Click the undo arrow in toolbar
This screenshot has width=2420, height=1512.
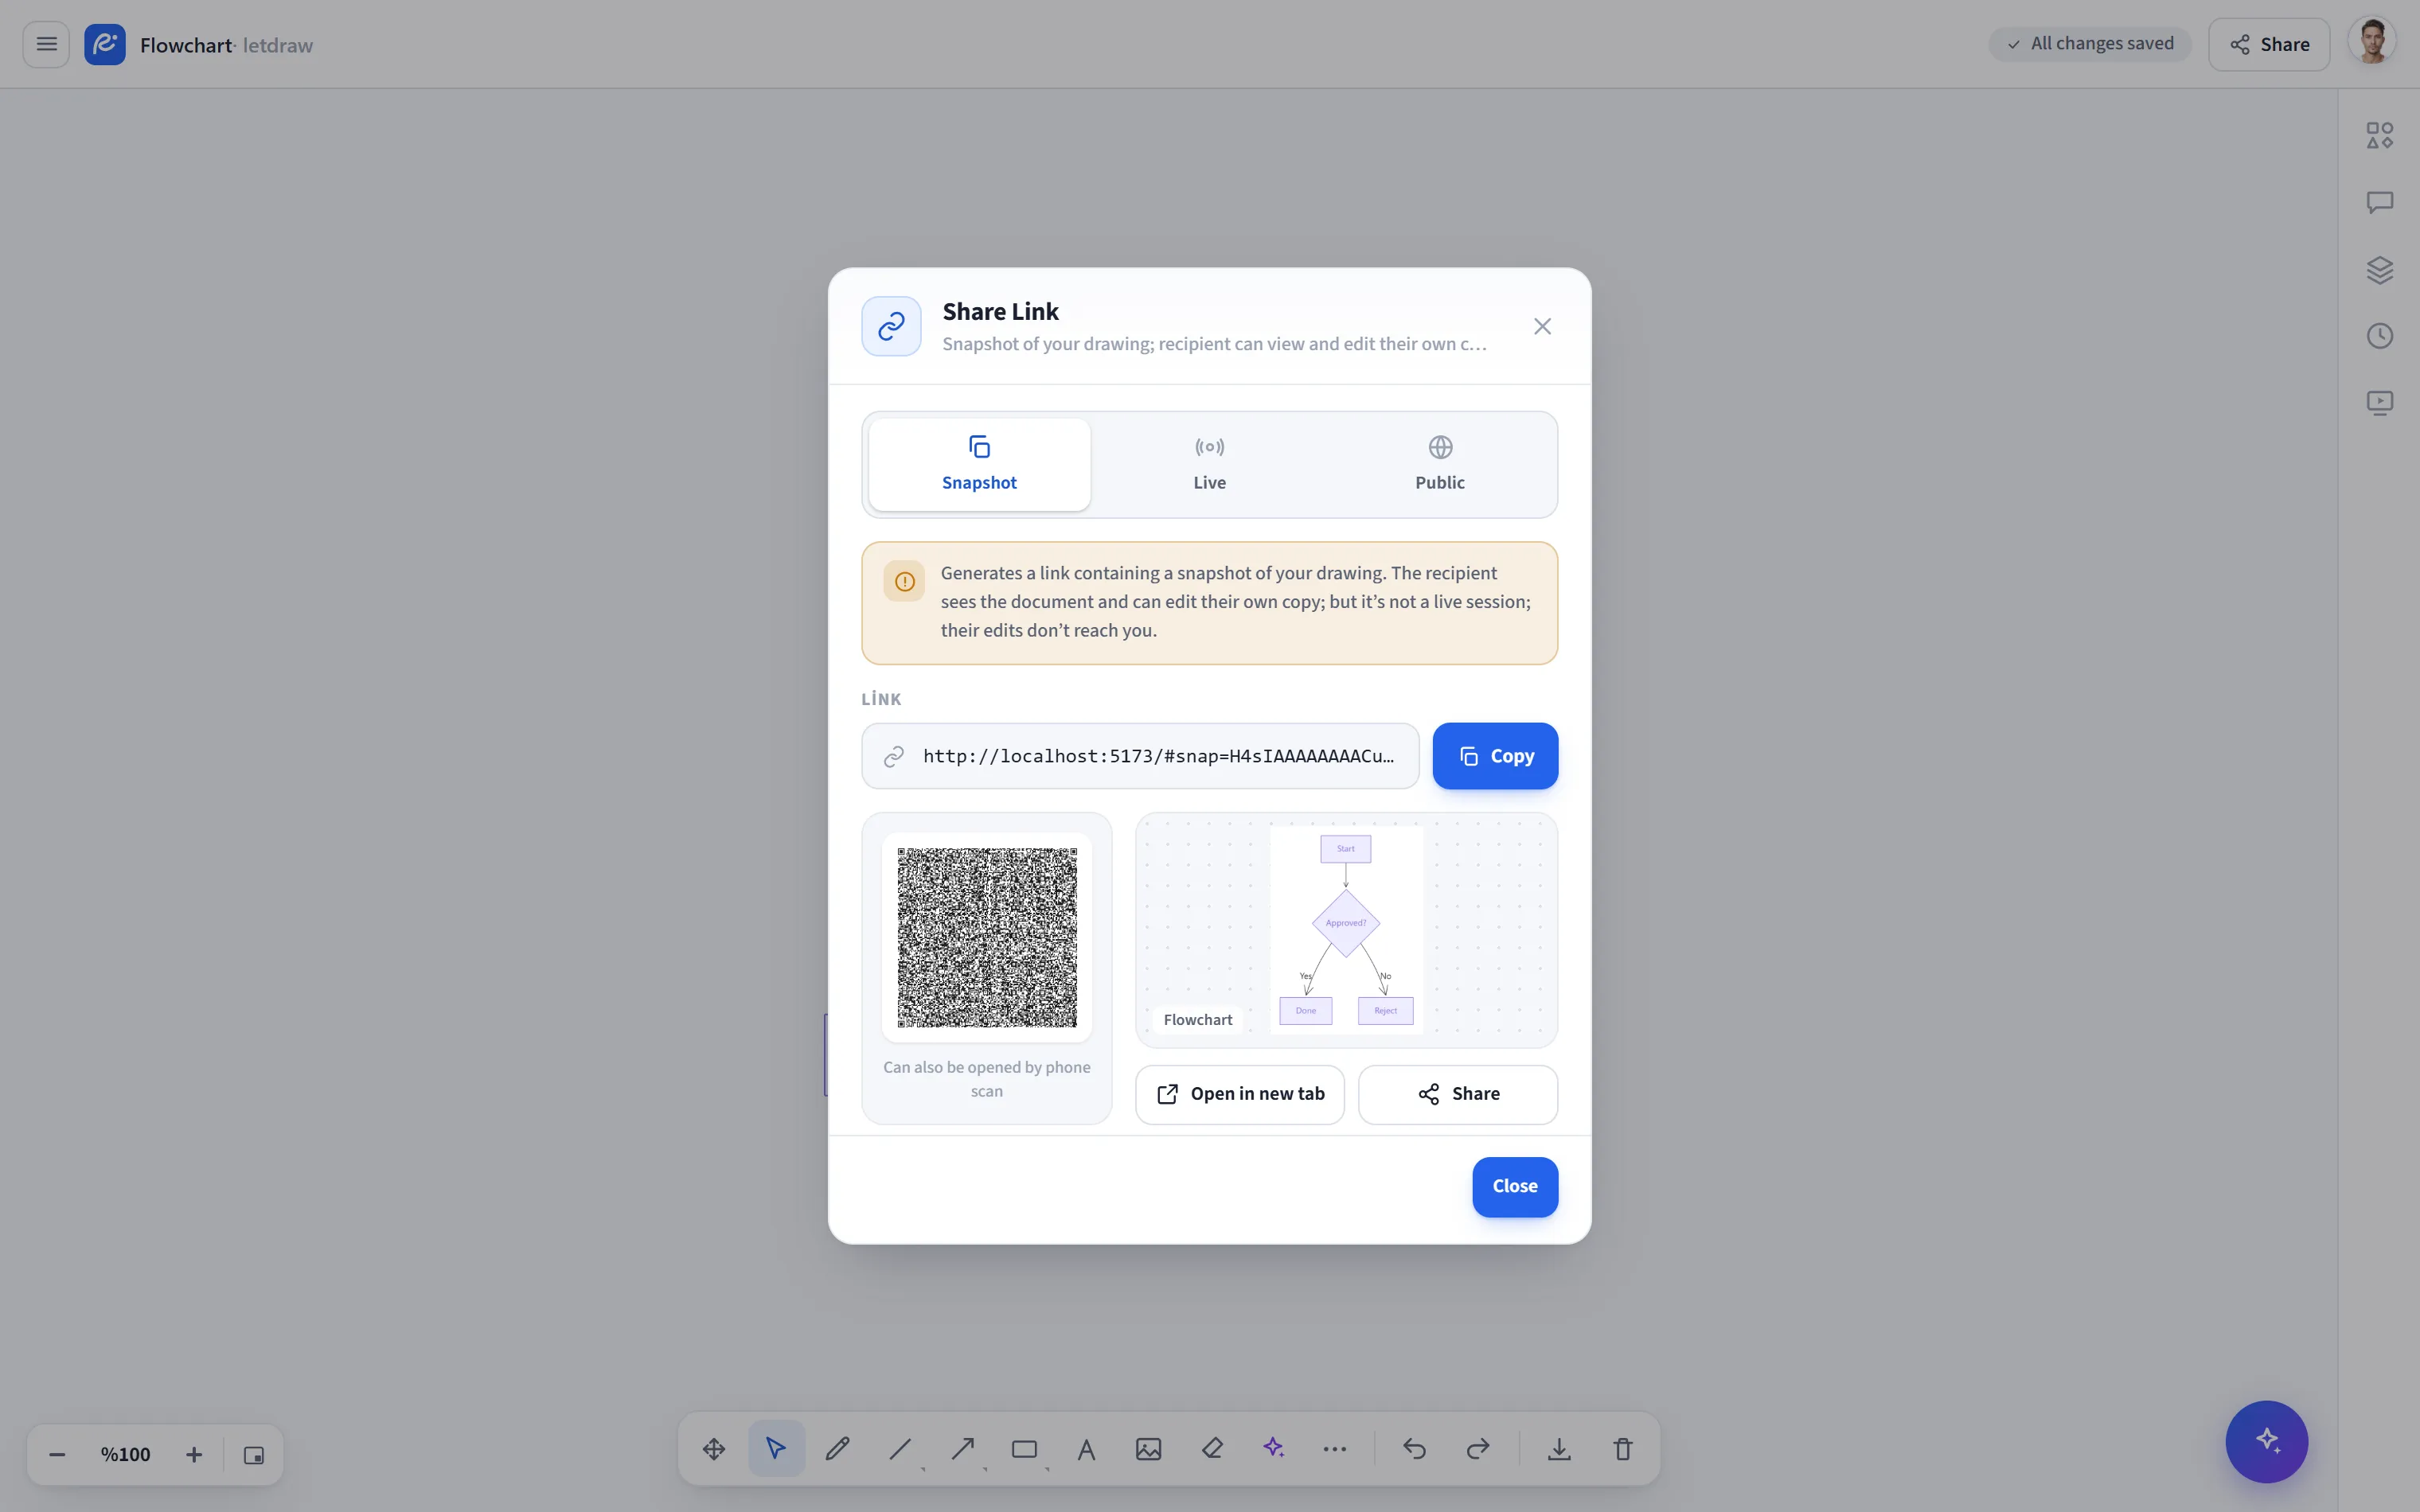point(1414,1448)
